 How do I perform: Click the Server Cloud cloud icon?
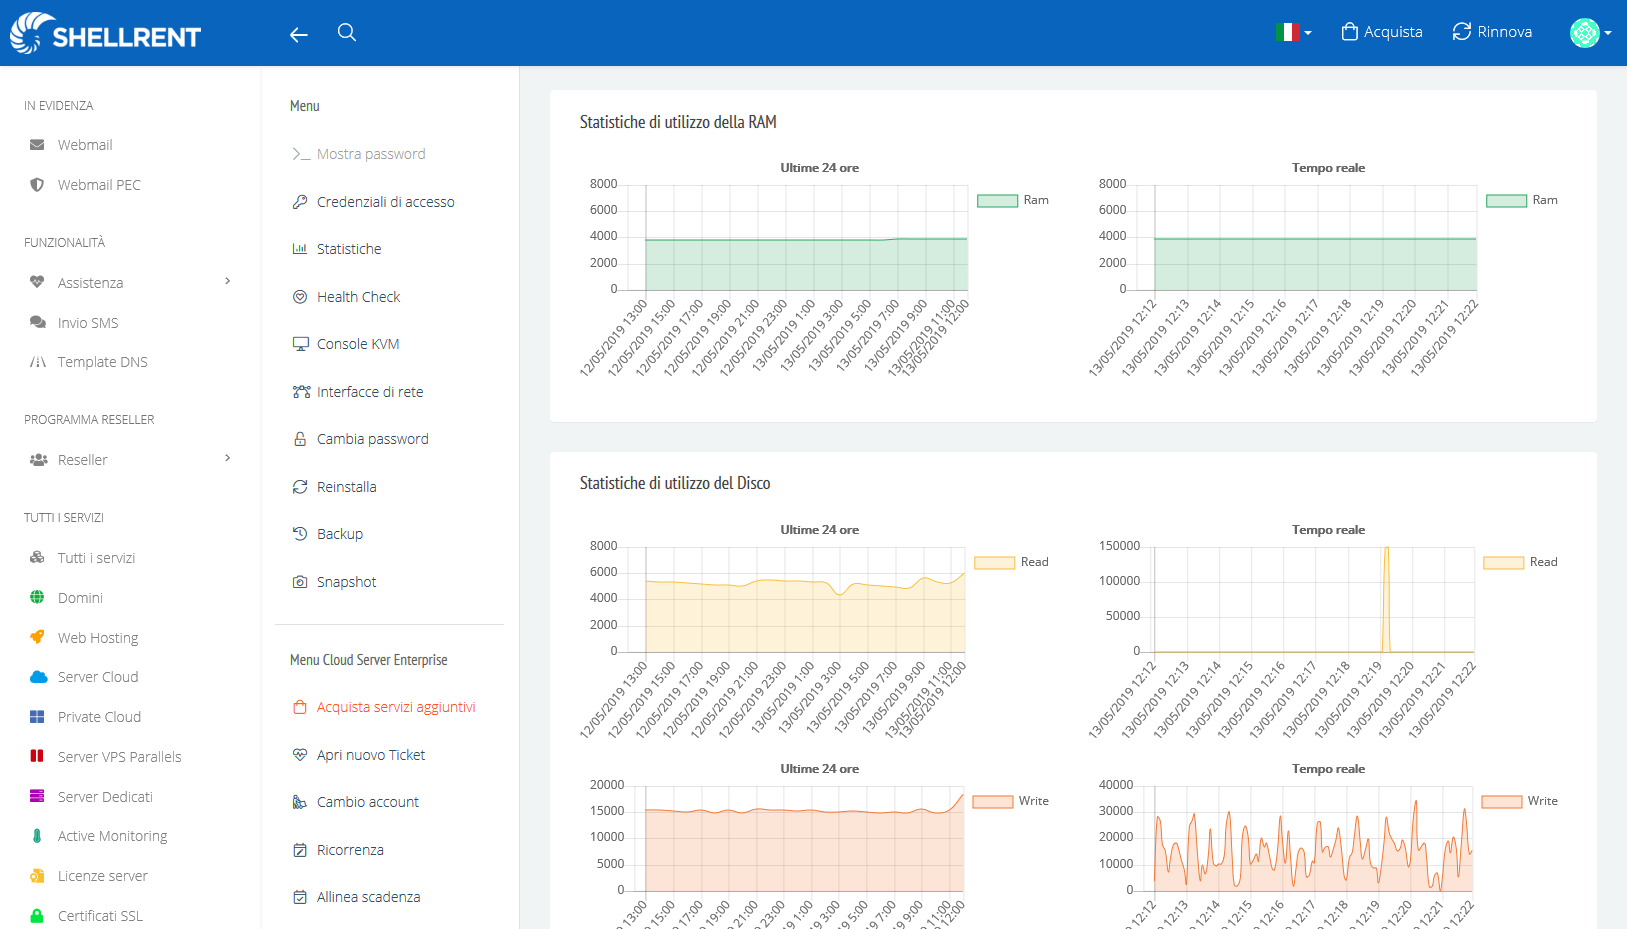[39, 677]
